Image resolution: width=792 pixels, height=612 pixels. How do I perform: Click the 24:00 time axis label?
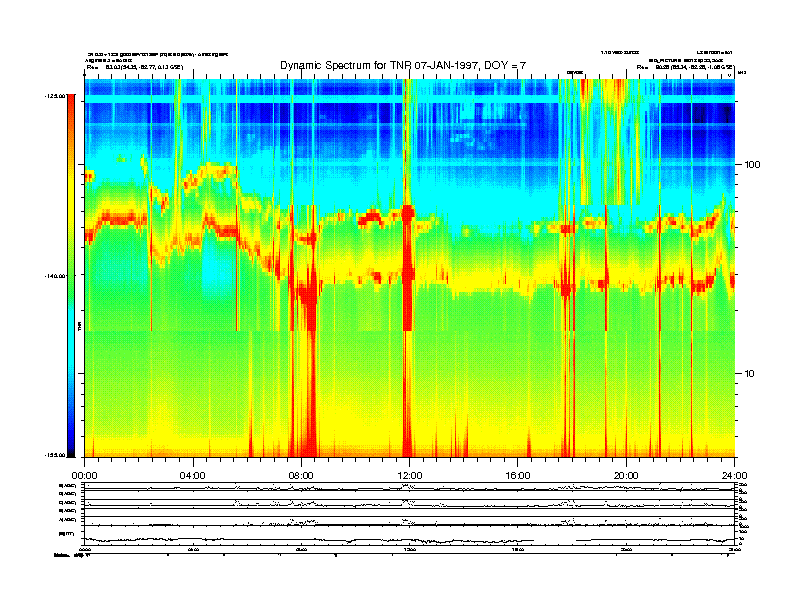point(734,476)
